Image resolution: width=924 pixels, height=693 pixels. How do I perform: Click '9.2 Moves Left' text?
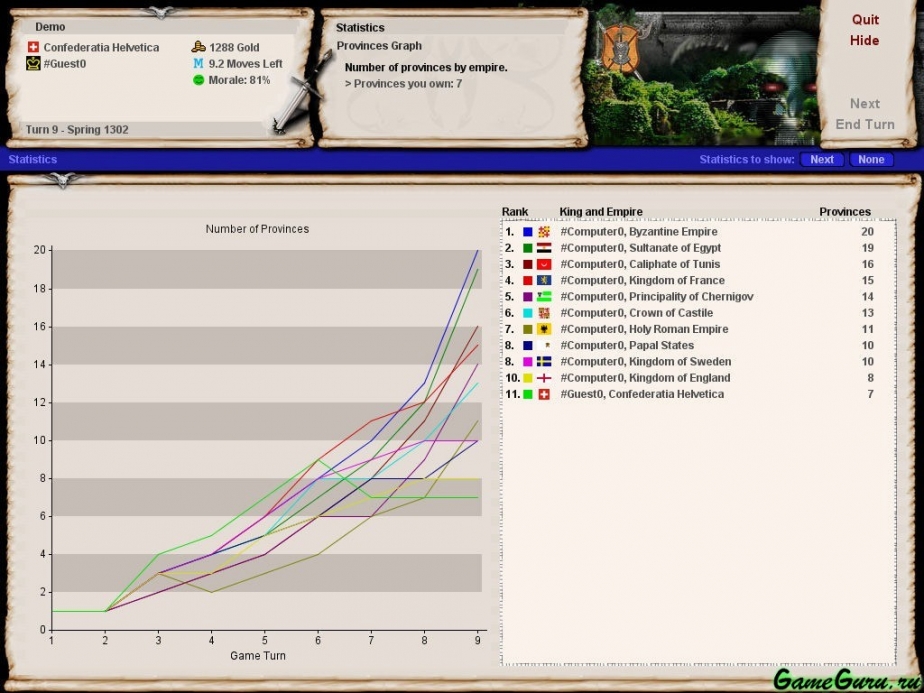tap(246, 64)
